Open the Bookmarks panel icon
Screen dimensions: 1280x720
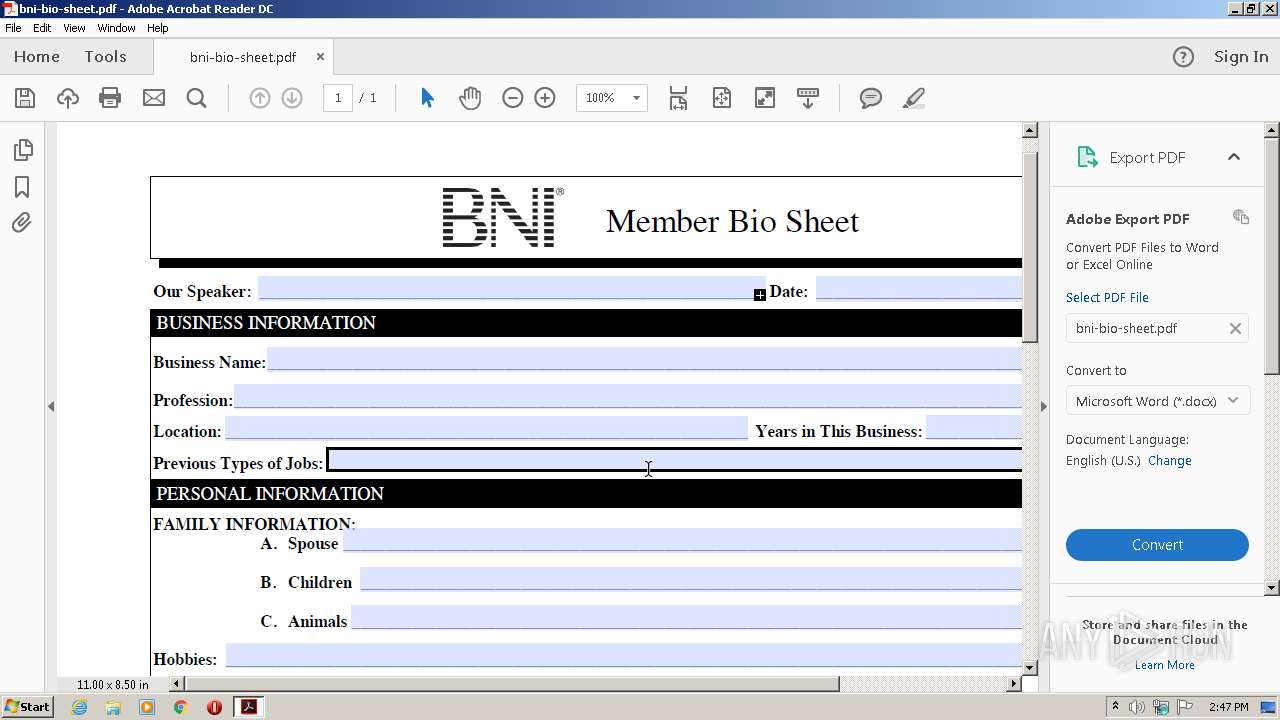click(22, 187)
